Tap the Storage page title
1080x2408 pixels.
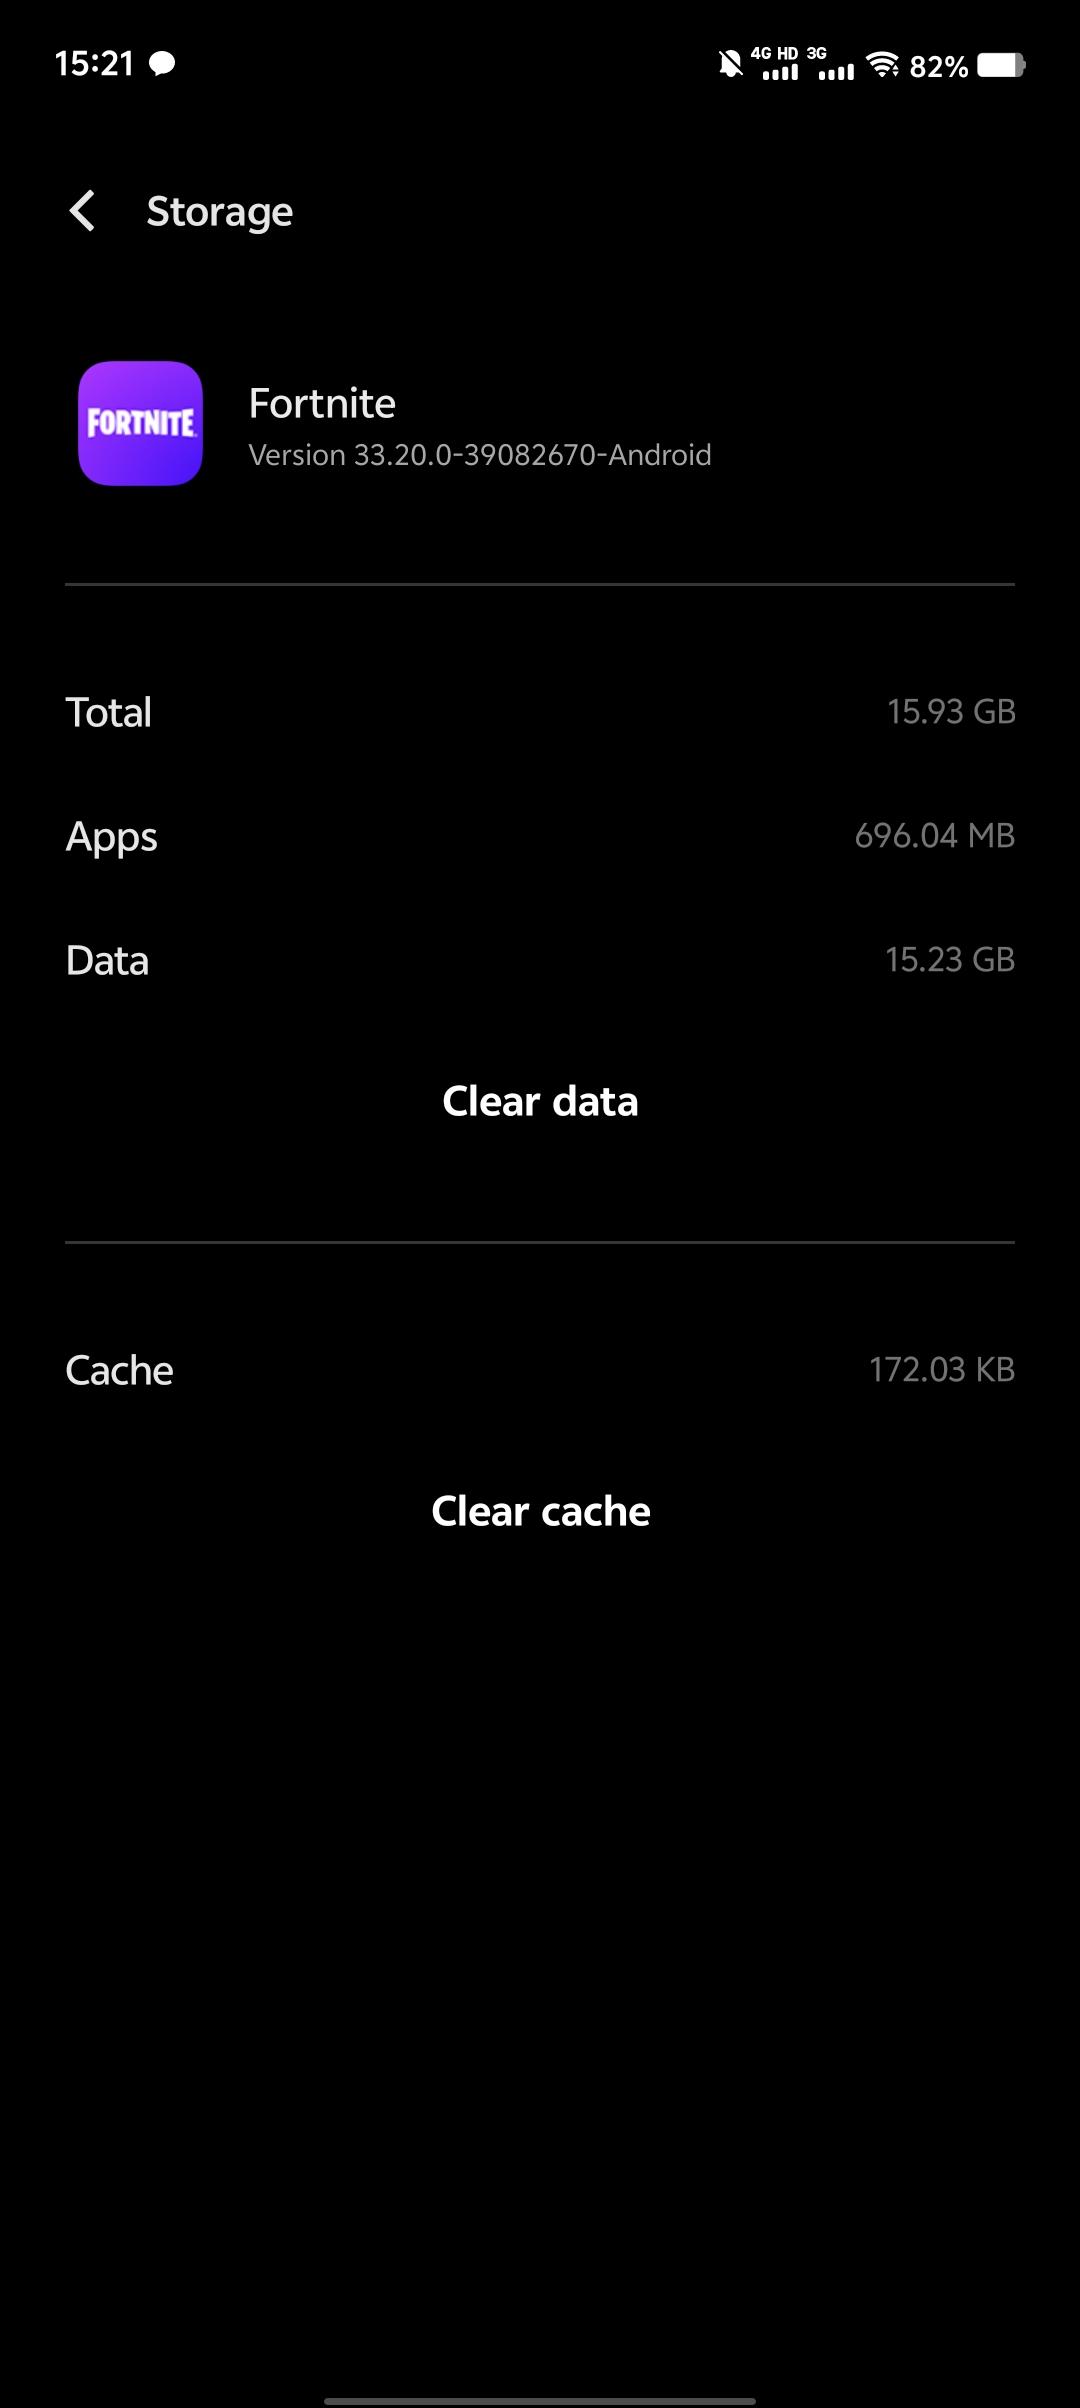click(219, 211)
